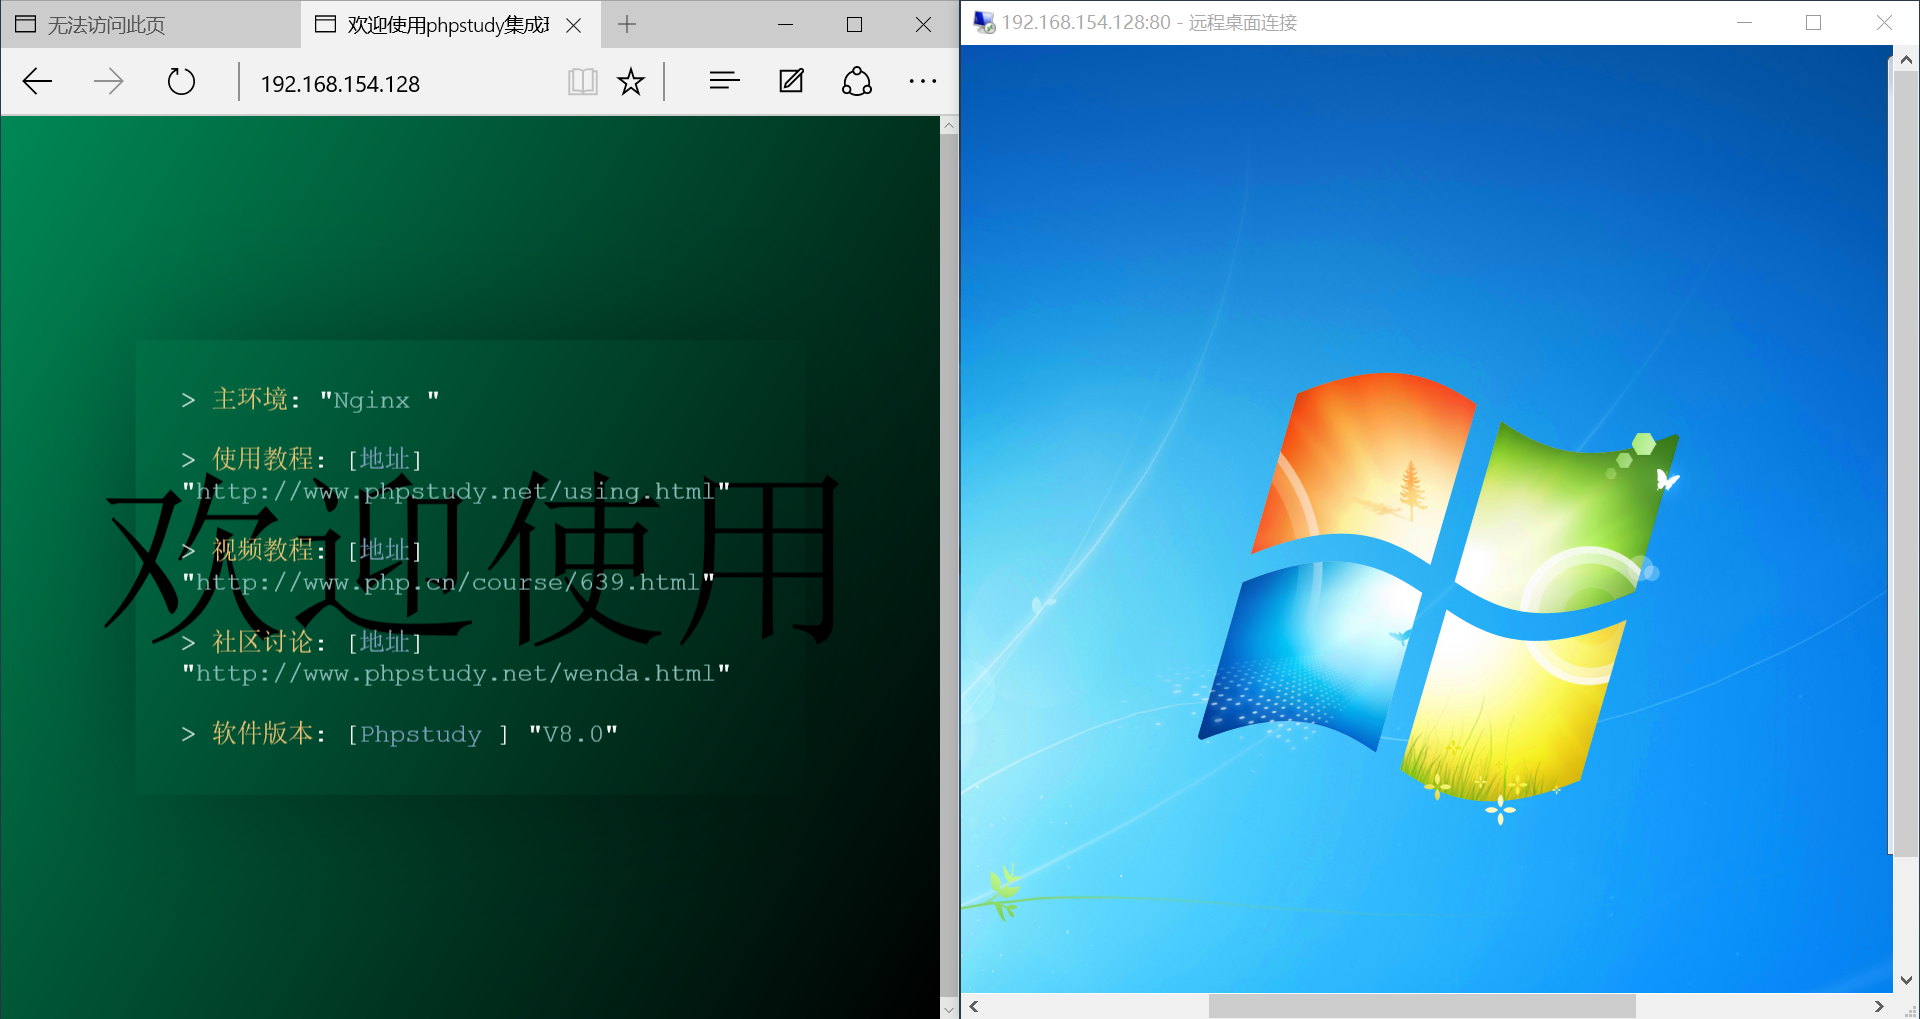Close the phpstudy tab

pos(574,26)
